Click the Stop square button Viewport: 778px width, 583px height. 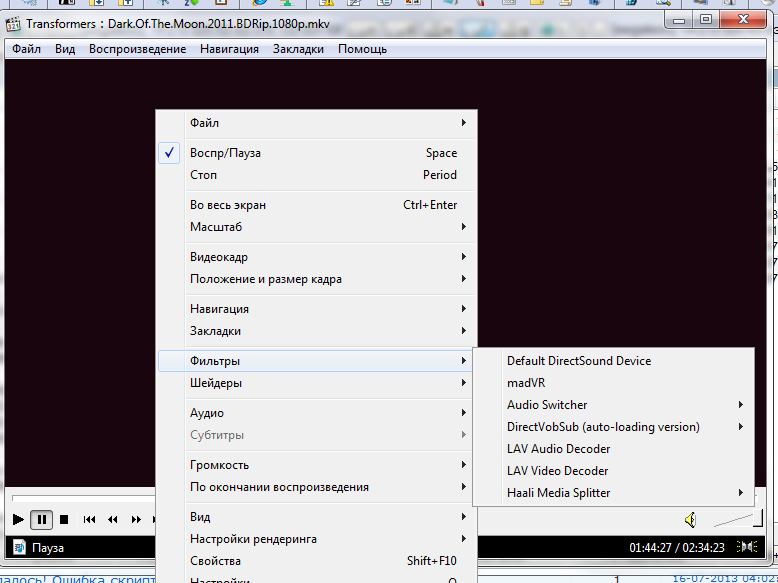pyautogui.click(x=64, y=519)
